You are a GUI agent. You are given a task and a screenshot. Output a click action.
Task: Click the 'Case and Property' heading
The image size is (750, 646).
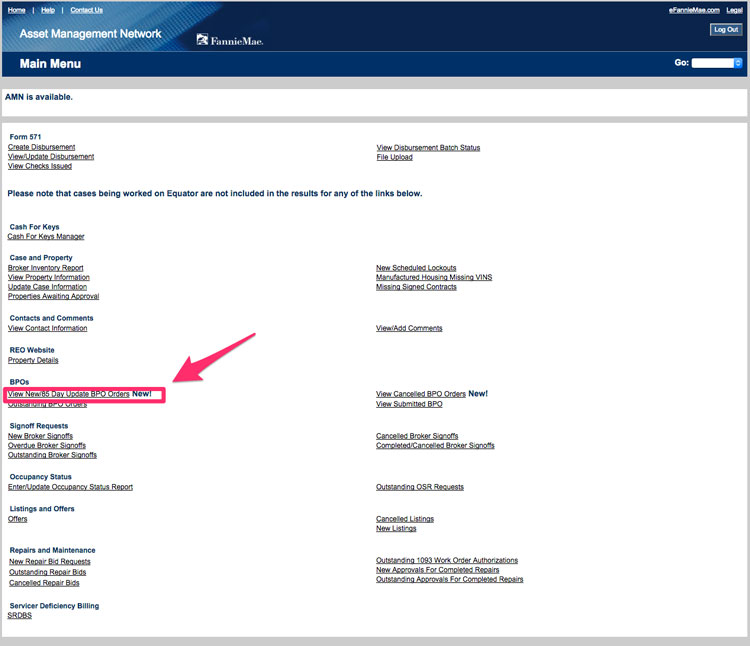click(x=41, y=258)
